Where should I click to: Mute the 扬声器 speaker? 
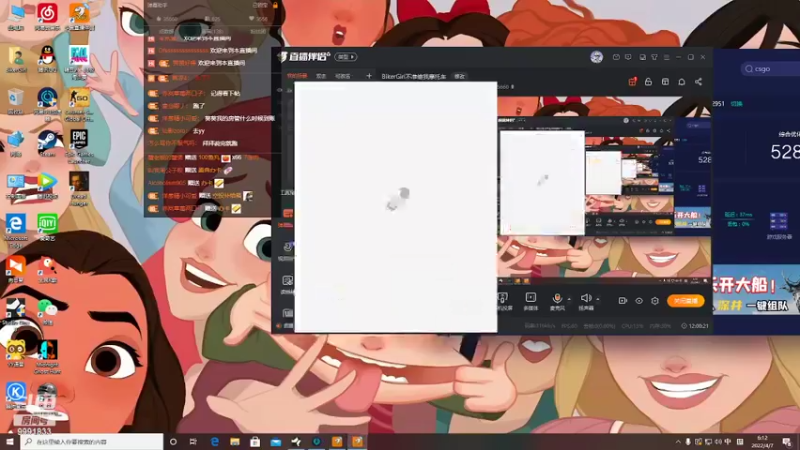pos(586,301)
